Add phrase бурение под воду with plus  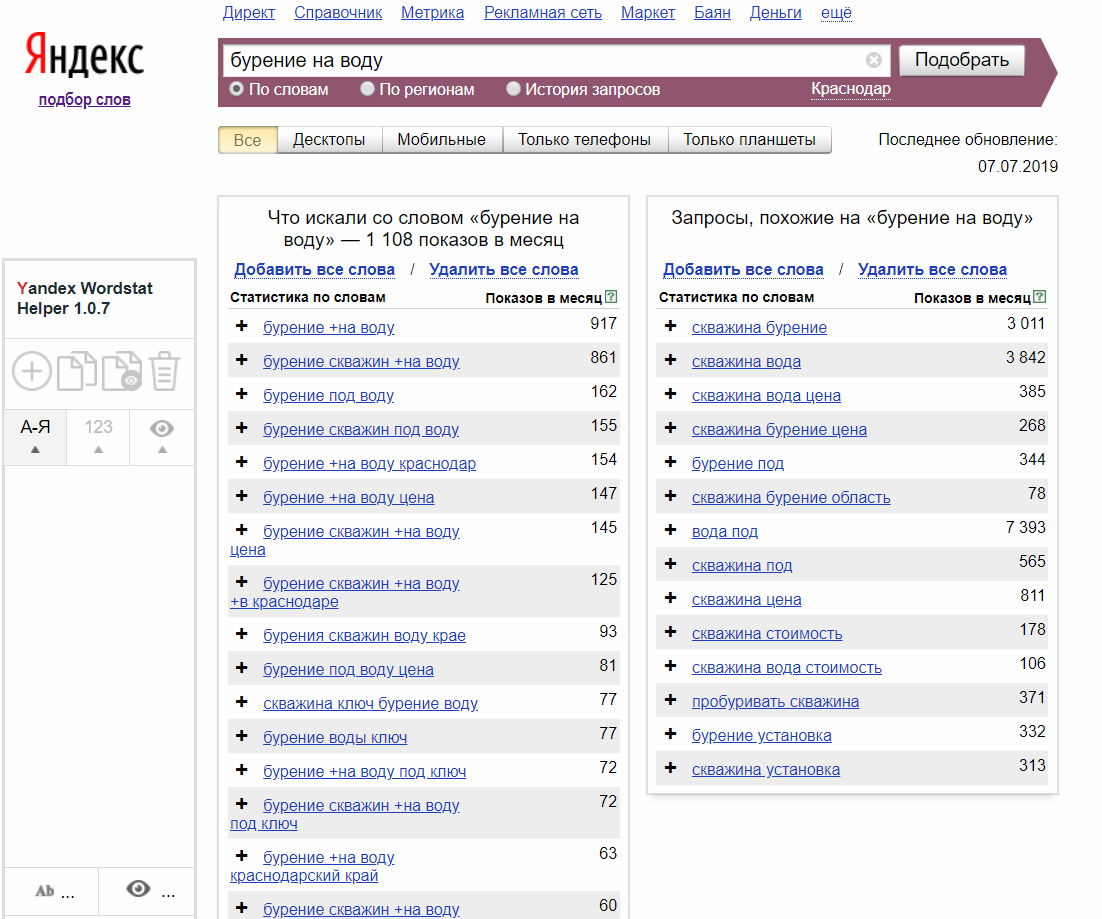(x=242, y=394)
